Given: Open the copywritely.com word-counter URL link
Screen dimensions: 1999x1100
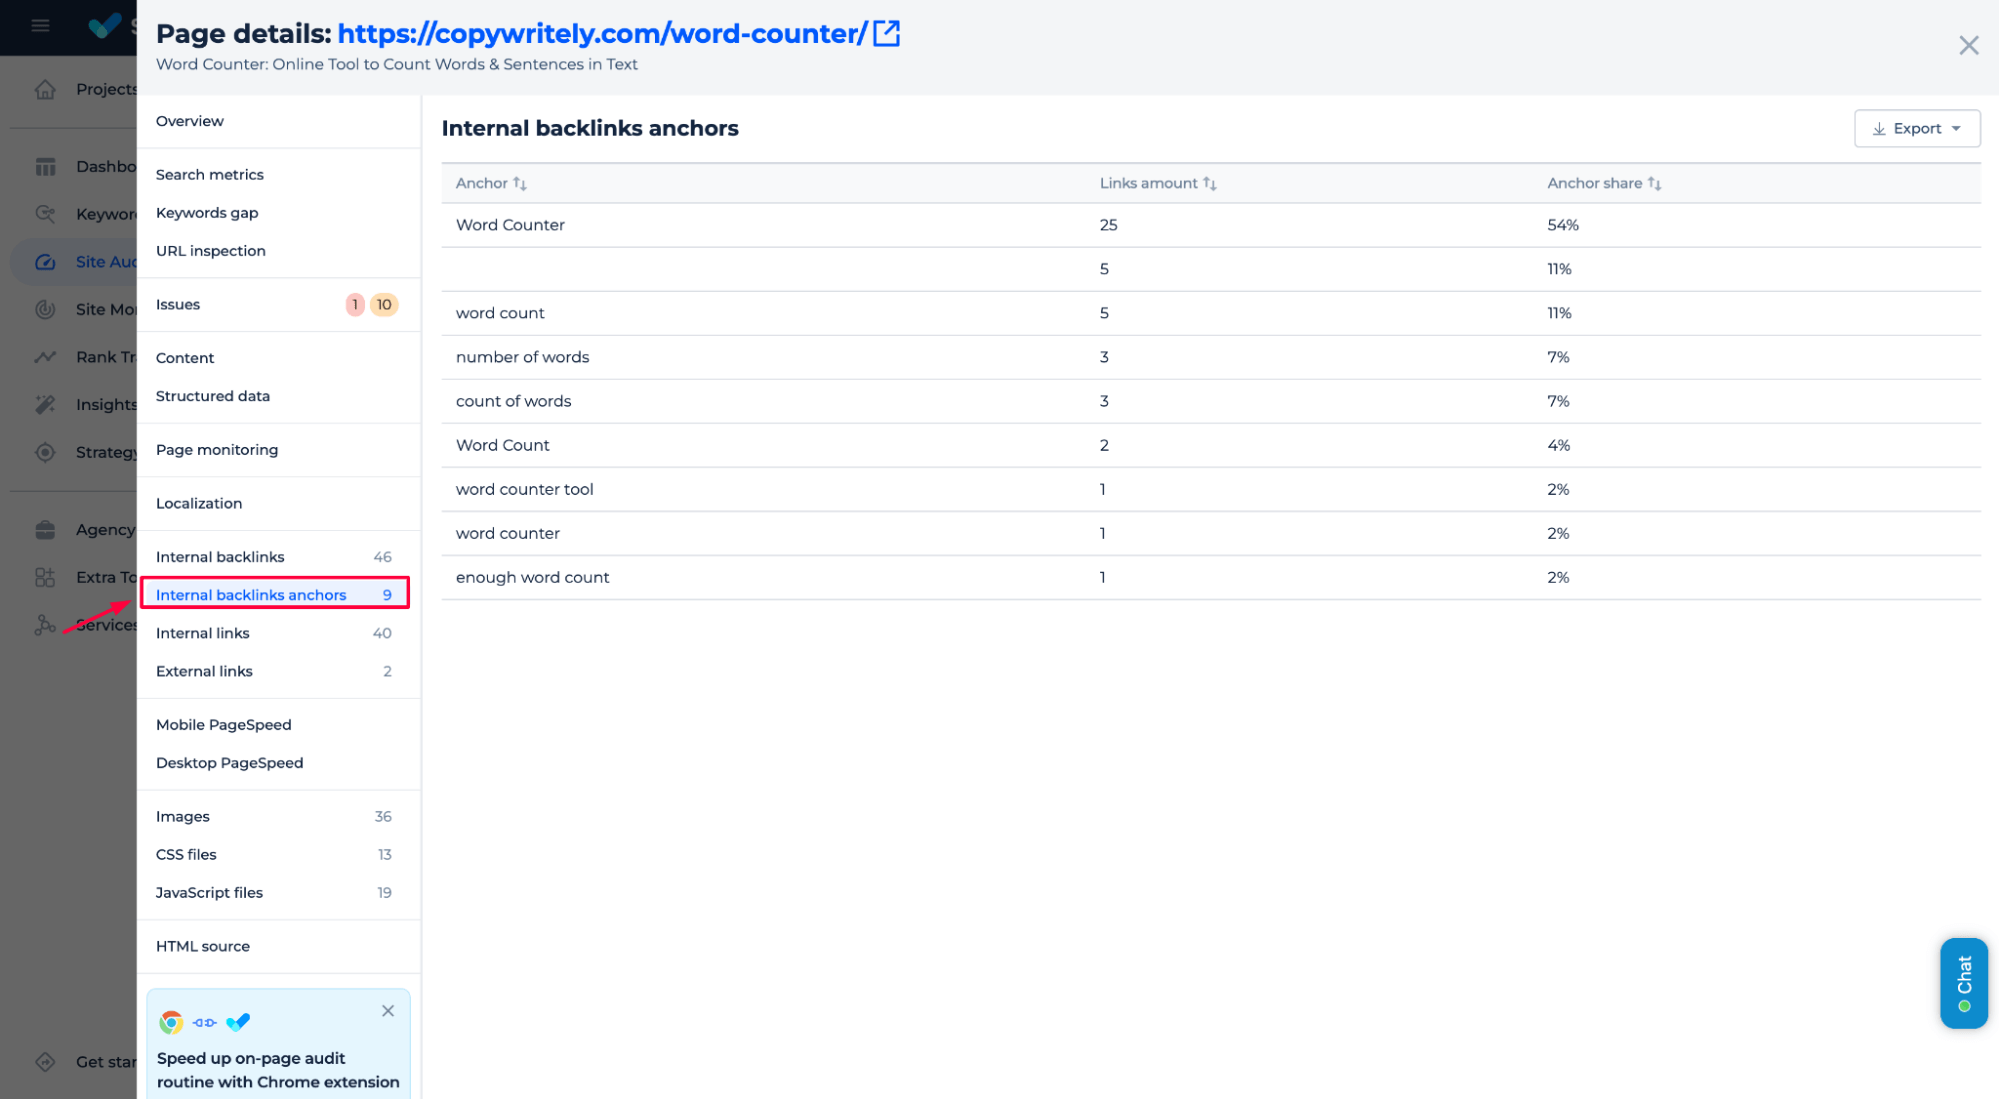Looking at the screenshot, I should click(x=602, y=33).
